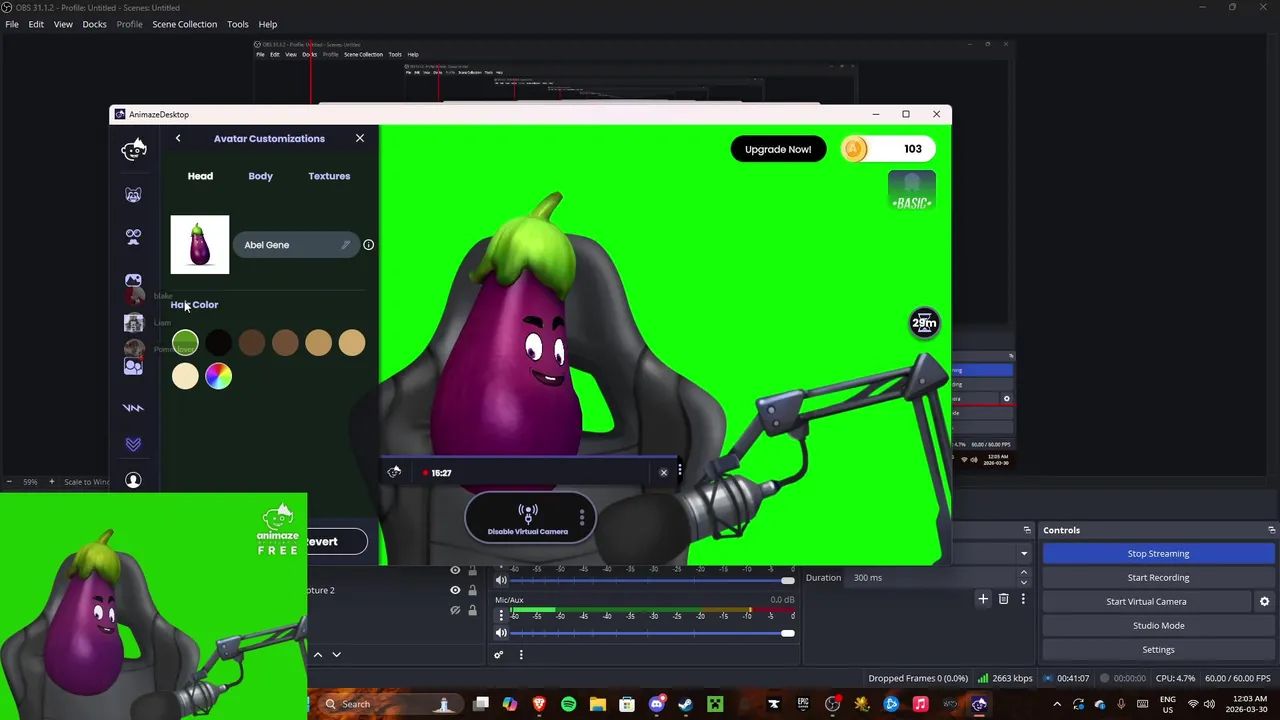
Task: Edit the Abel Gene avatar name field
Action: tap(296, 245)
